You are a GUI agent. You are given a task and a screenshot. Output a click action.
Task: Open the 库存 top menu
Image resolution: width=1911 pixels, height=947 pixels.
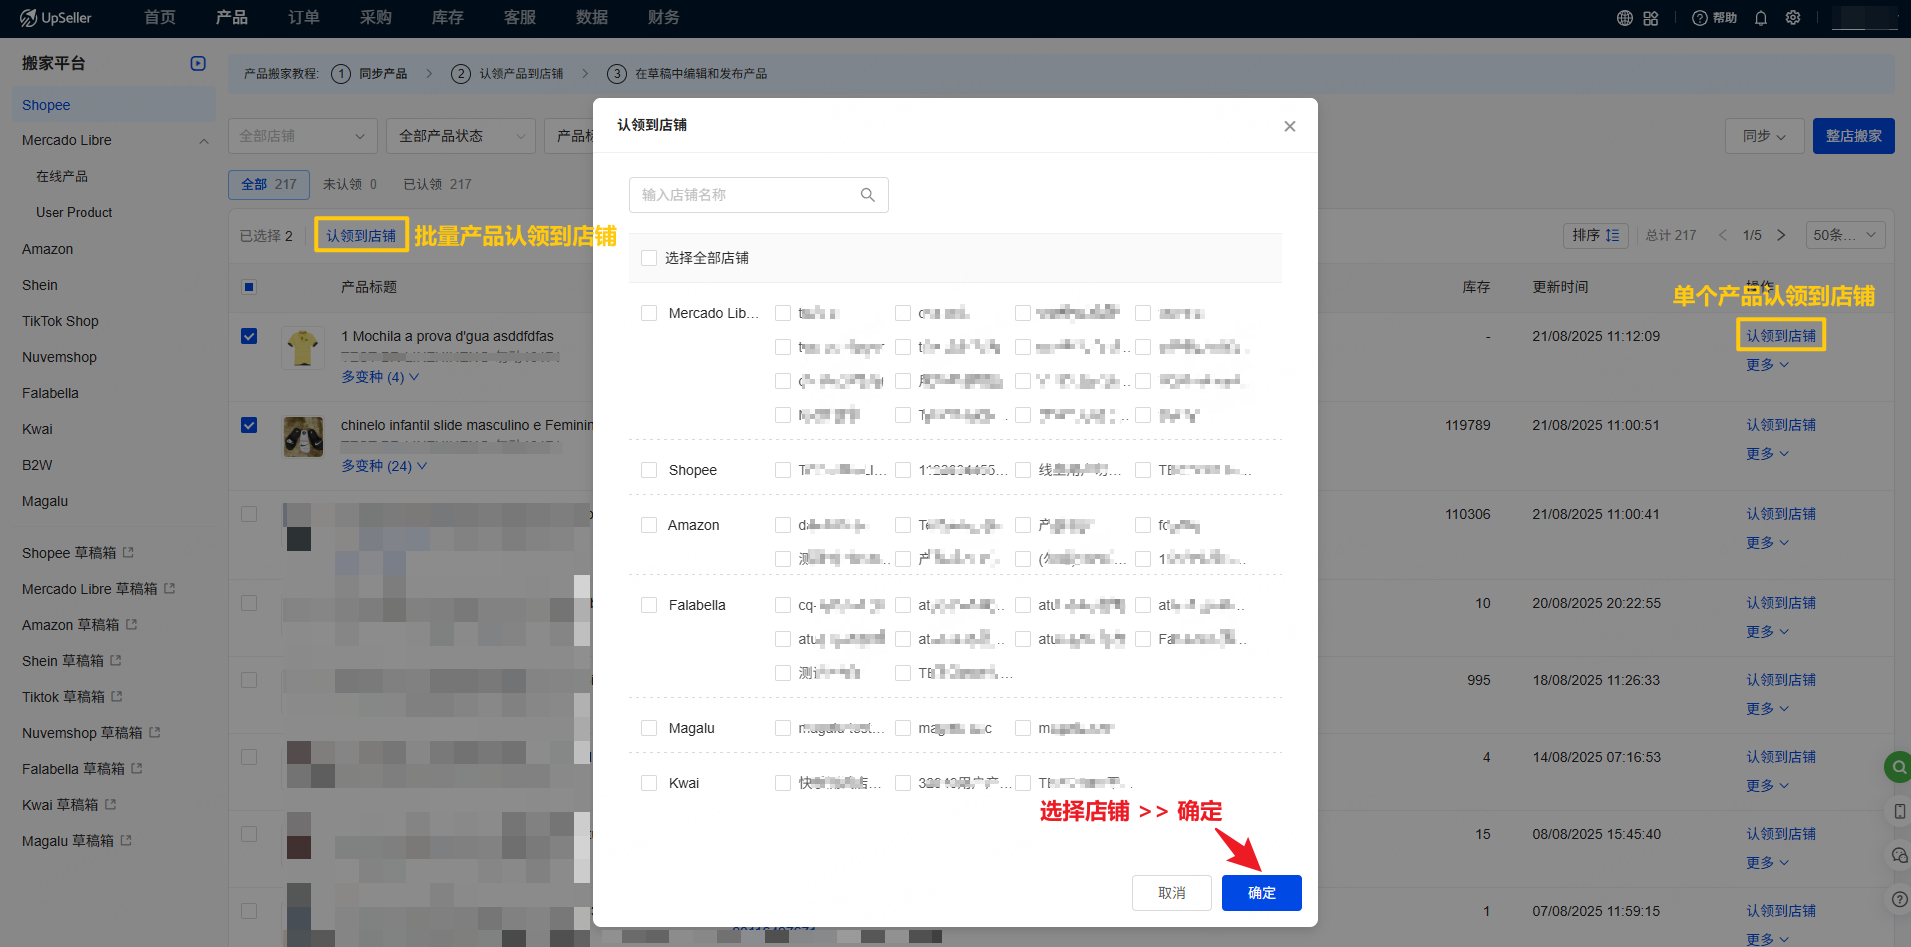(x=448, y=18)
